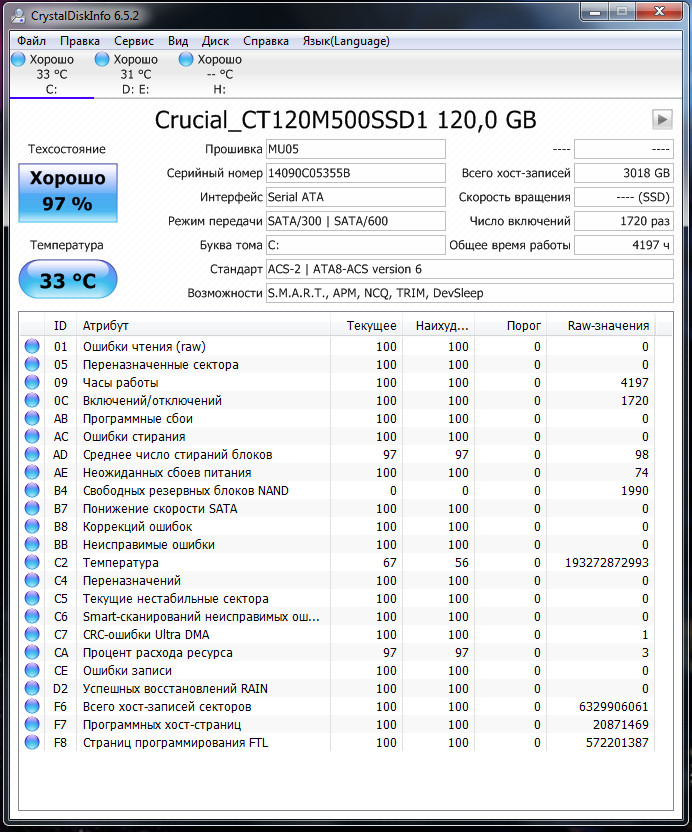Select raw value 6329906061
The height and width of the screenshot is (832, 692).
[x=614, y=707]
